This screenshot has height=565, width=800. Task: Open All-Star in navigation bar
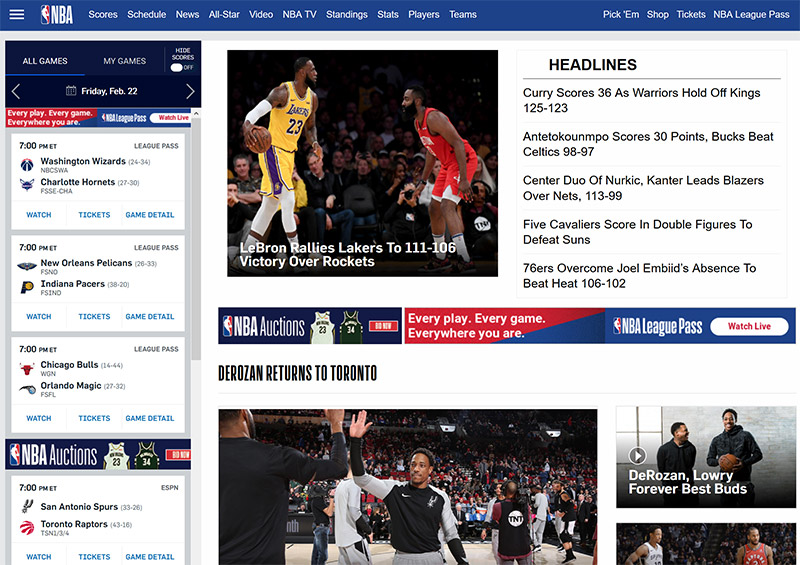pos(224,15)
